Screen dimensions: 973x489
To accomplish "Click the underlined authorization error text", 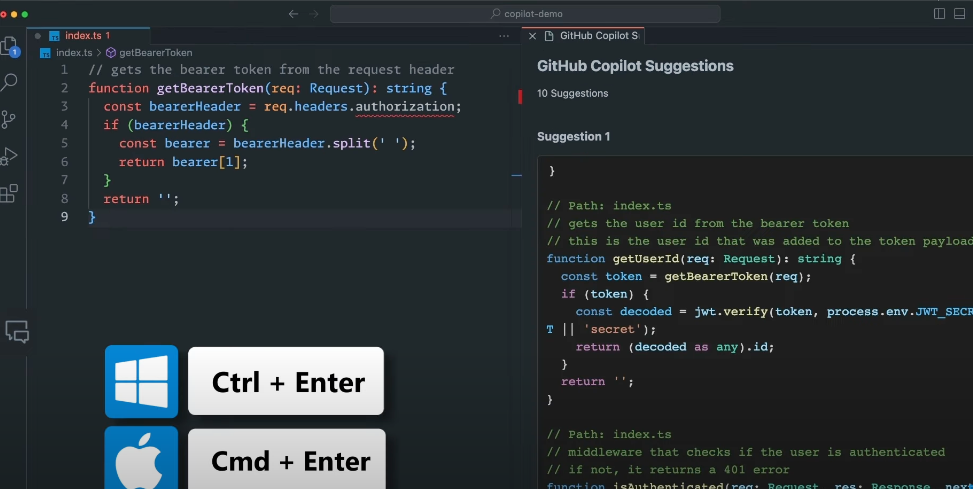I will 405,106.
